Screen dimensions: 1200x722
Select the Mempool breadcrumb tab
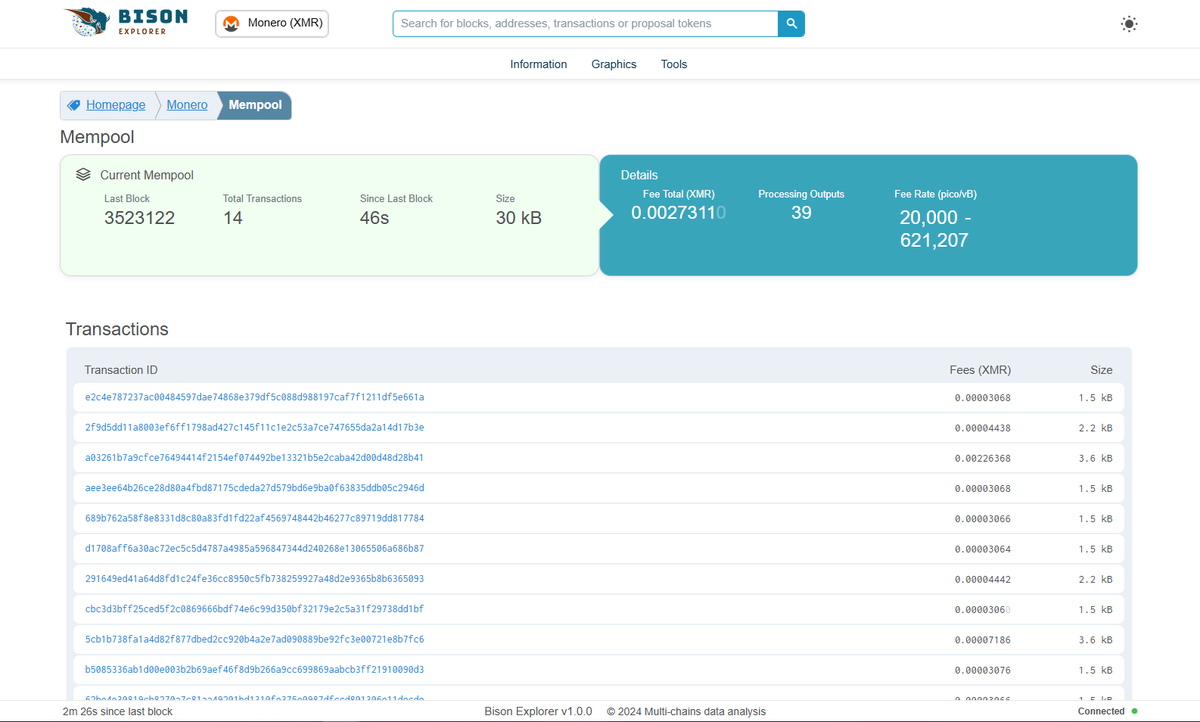(255, 105)
